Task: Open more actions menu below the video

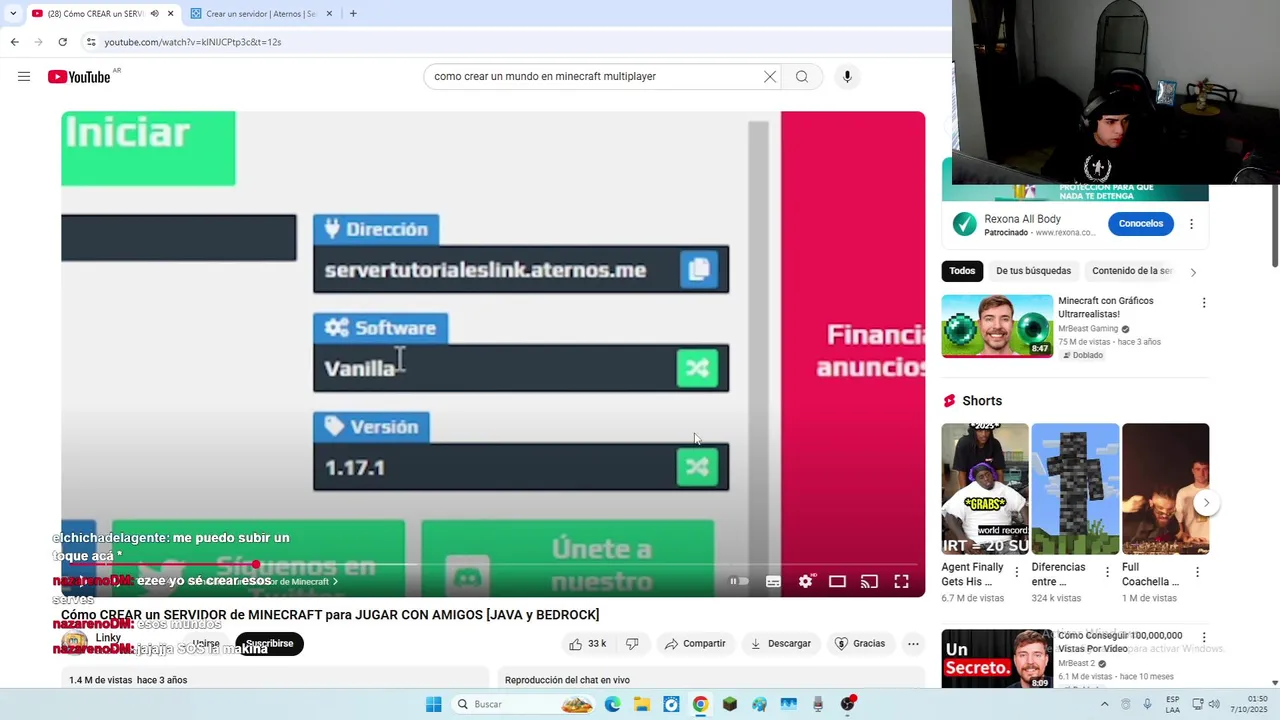Action: pyautogui.click(x=913, y=644)
